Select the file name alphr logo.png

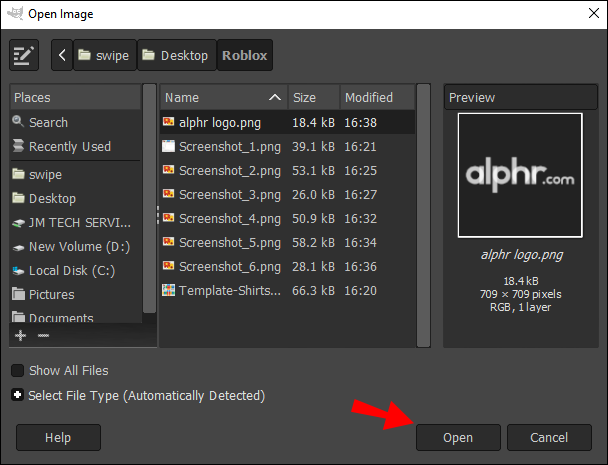point(220,123)
